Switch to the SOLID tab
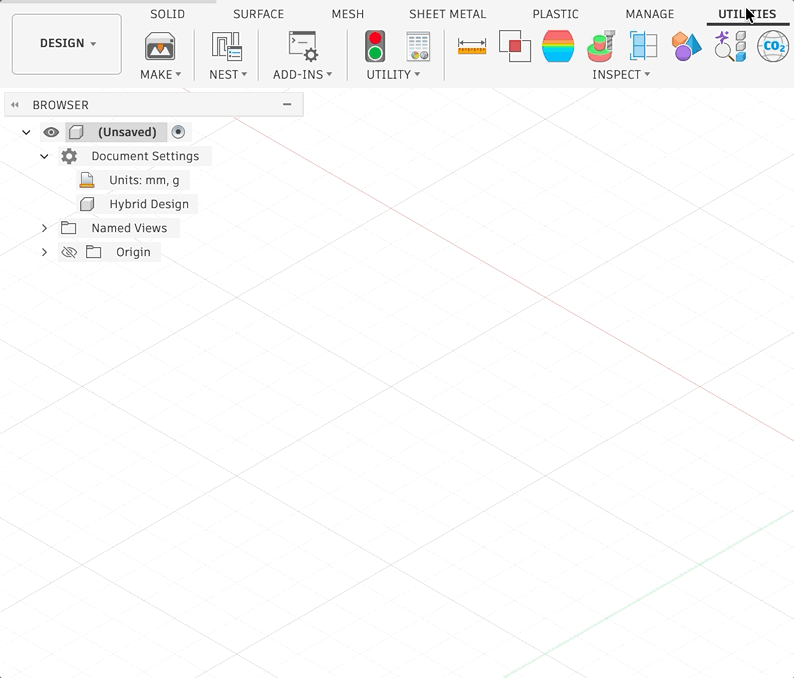The width and height of the screenshot is (794, 678). coord(168,14)
